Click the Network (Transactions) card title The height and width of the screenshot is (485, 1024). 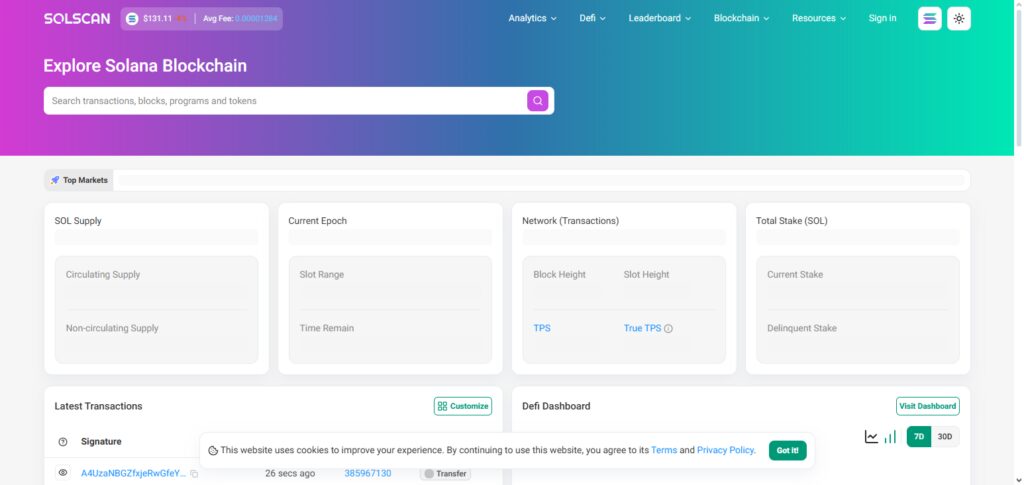571,221
